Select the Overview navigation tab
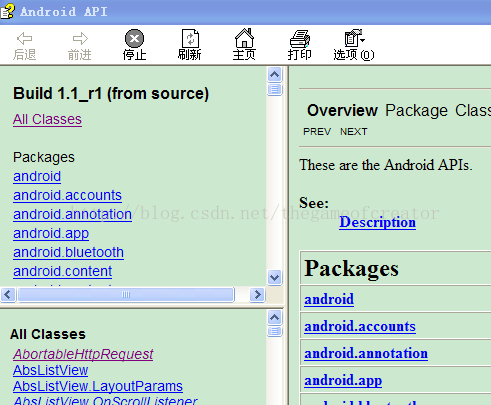491x405 pixels. (x=342, y=110)
